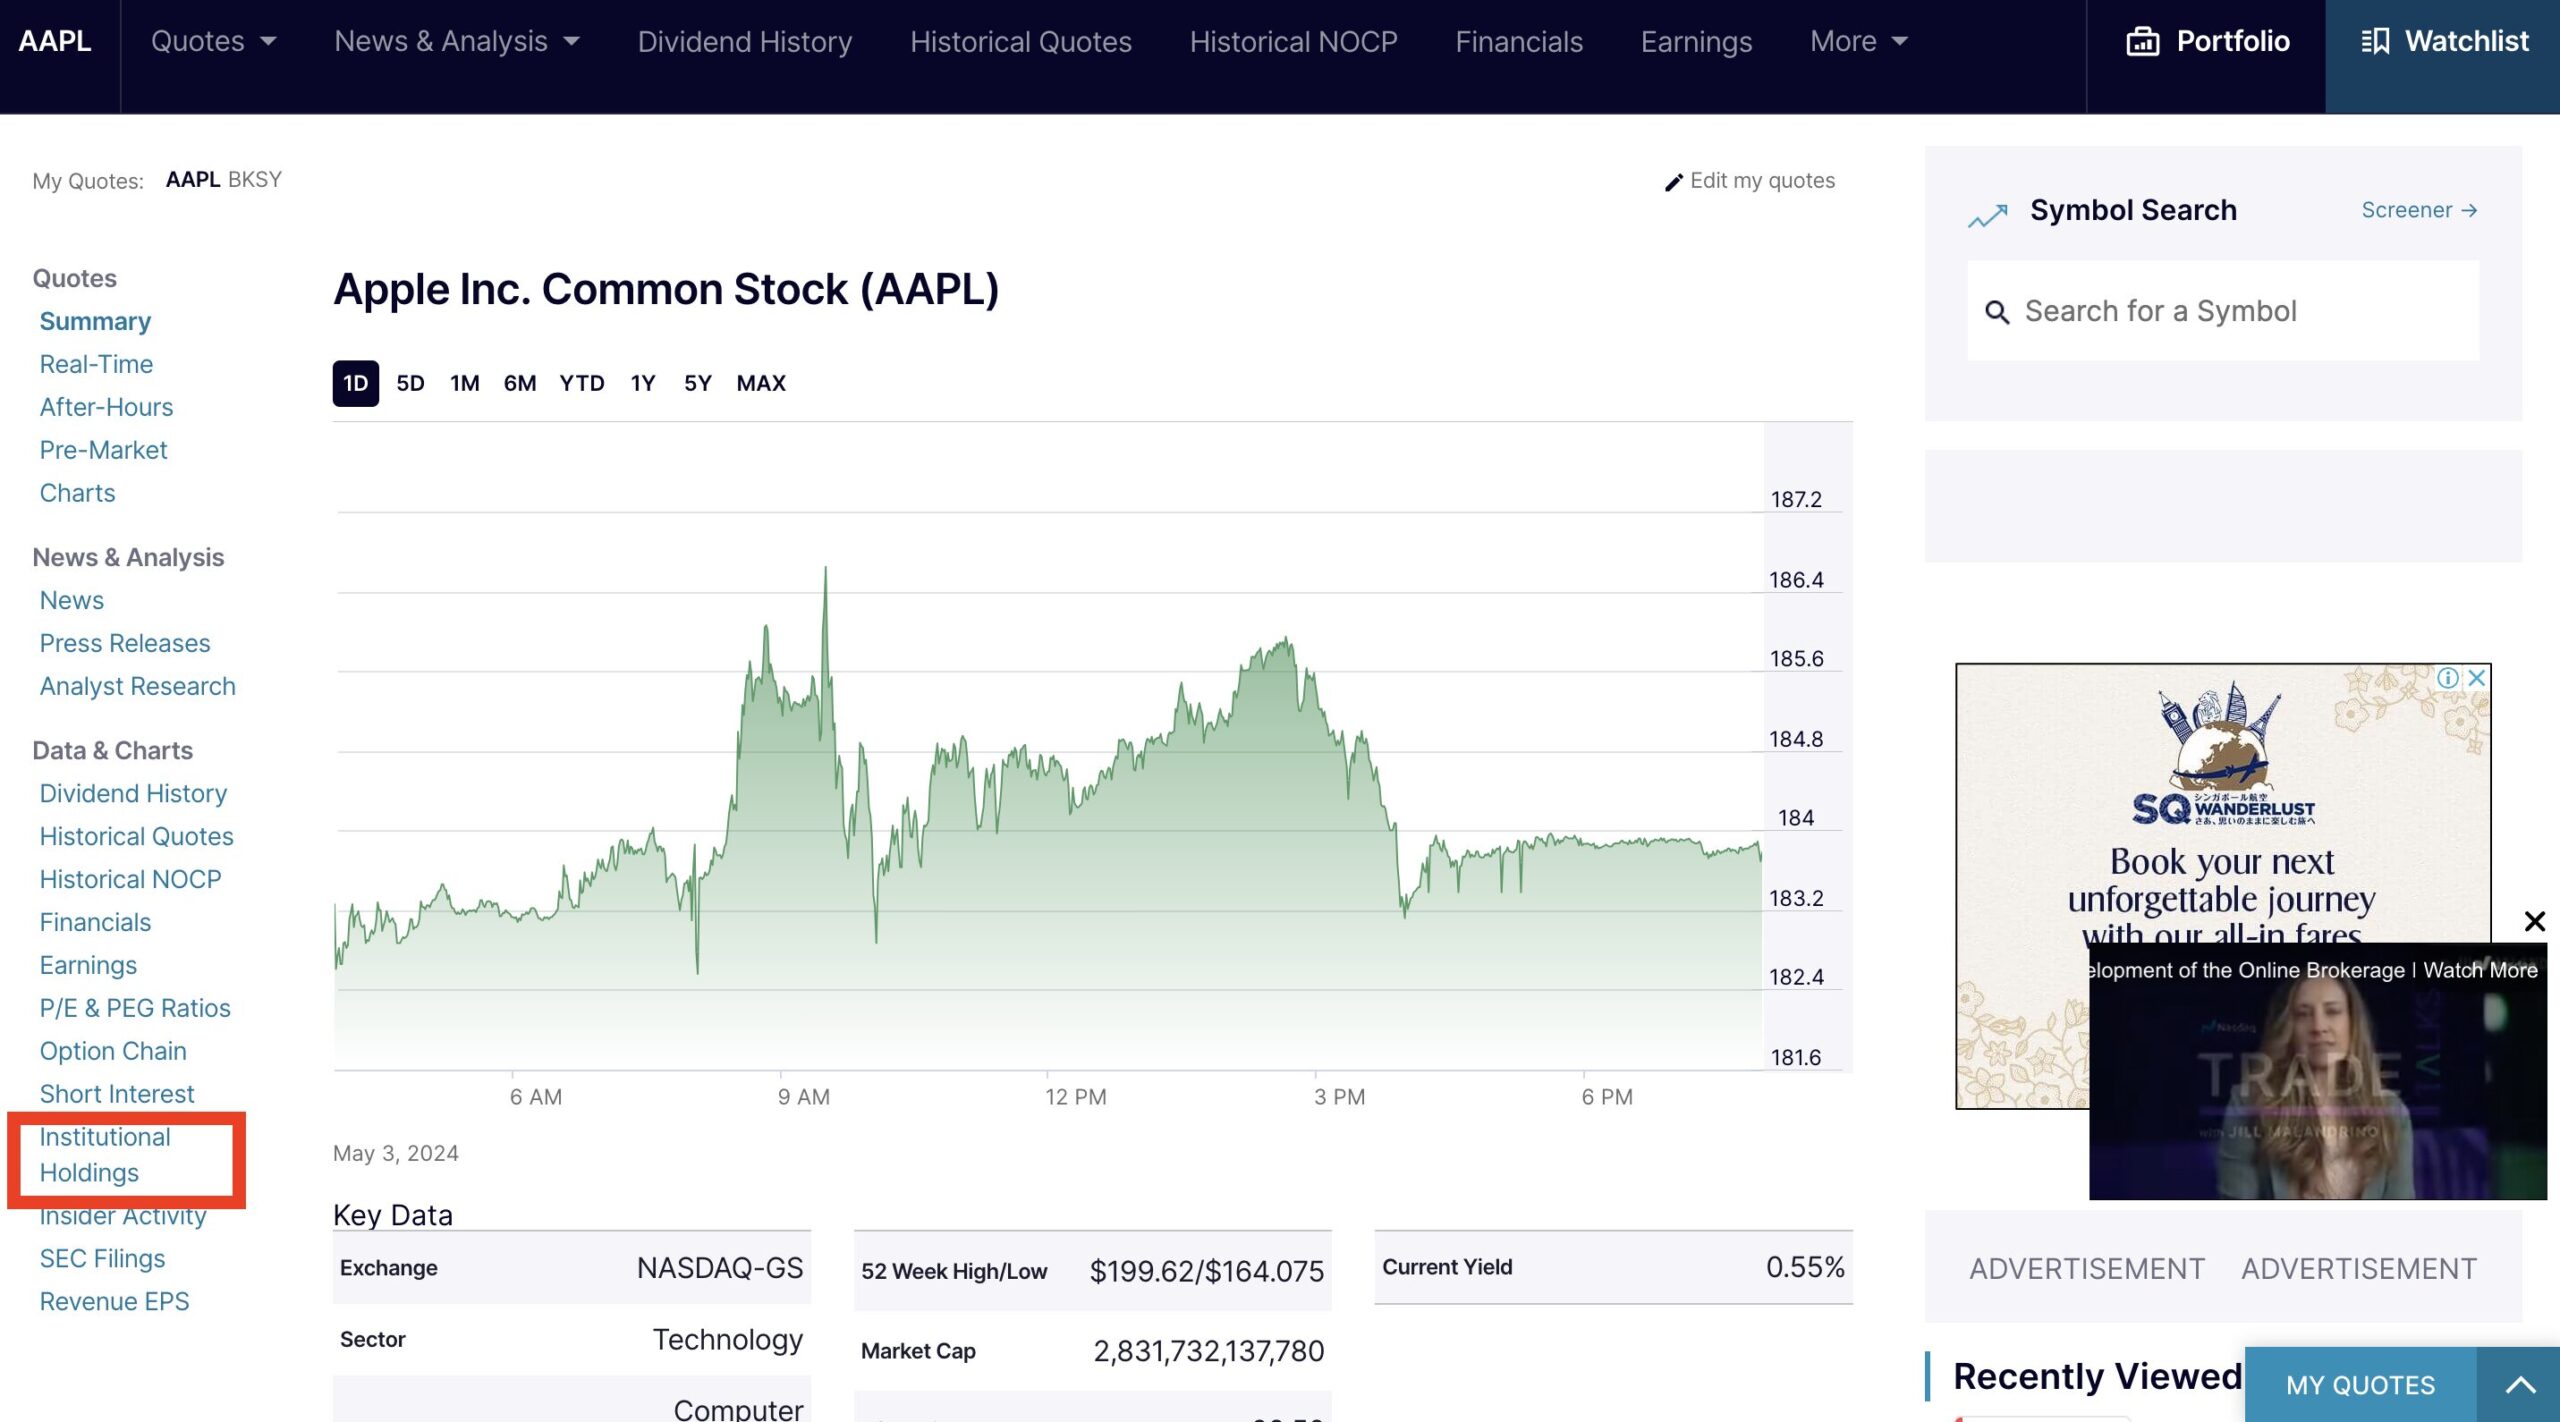Open Financials in top nav

(1518, 41)
